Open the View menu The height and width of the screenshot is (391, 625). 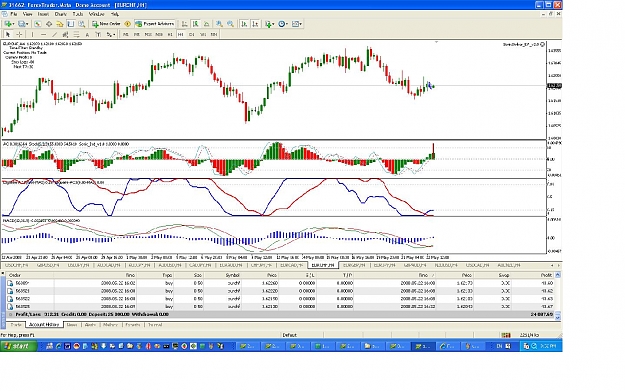coord(28,14)
